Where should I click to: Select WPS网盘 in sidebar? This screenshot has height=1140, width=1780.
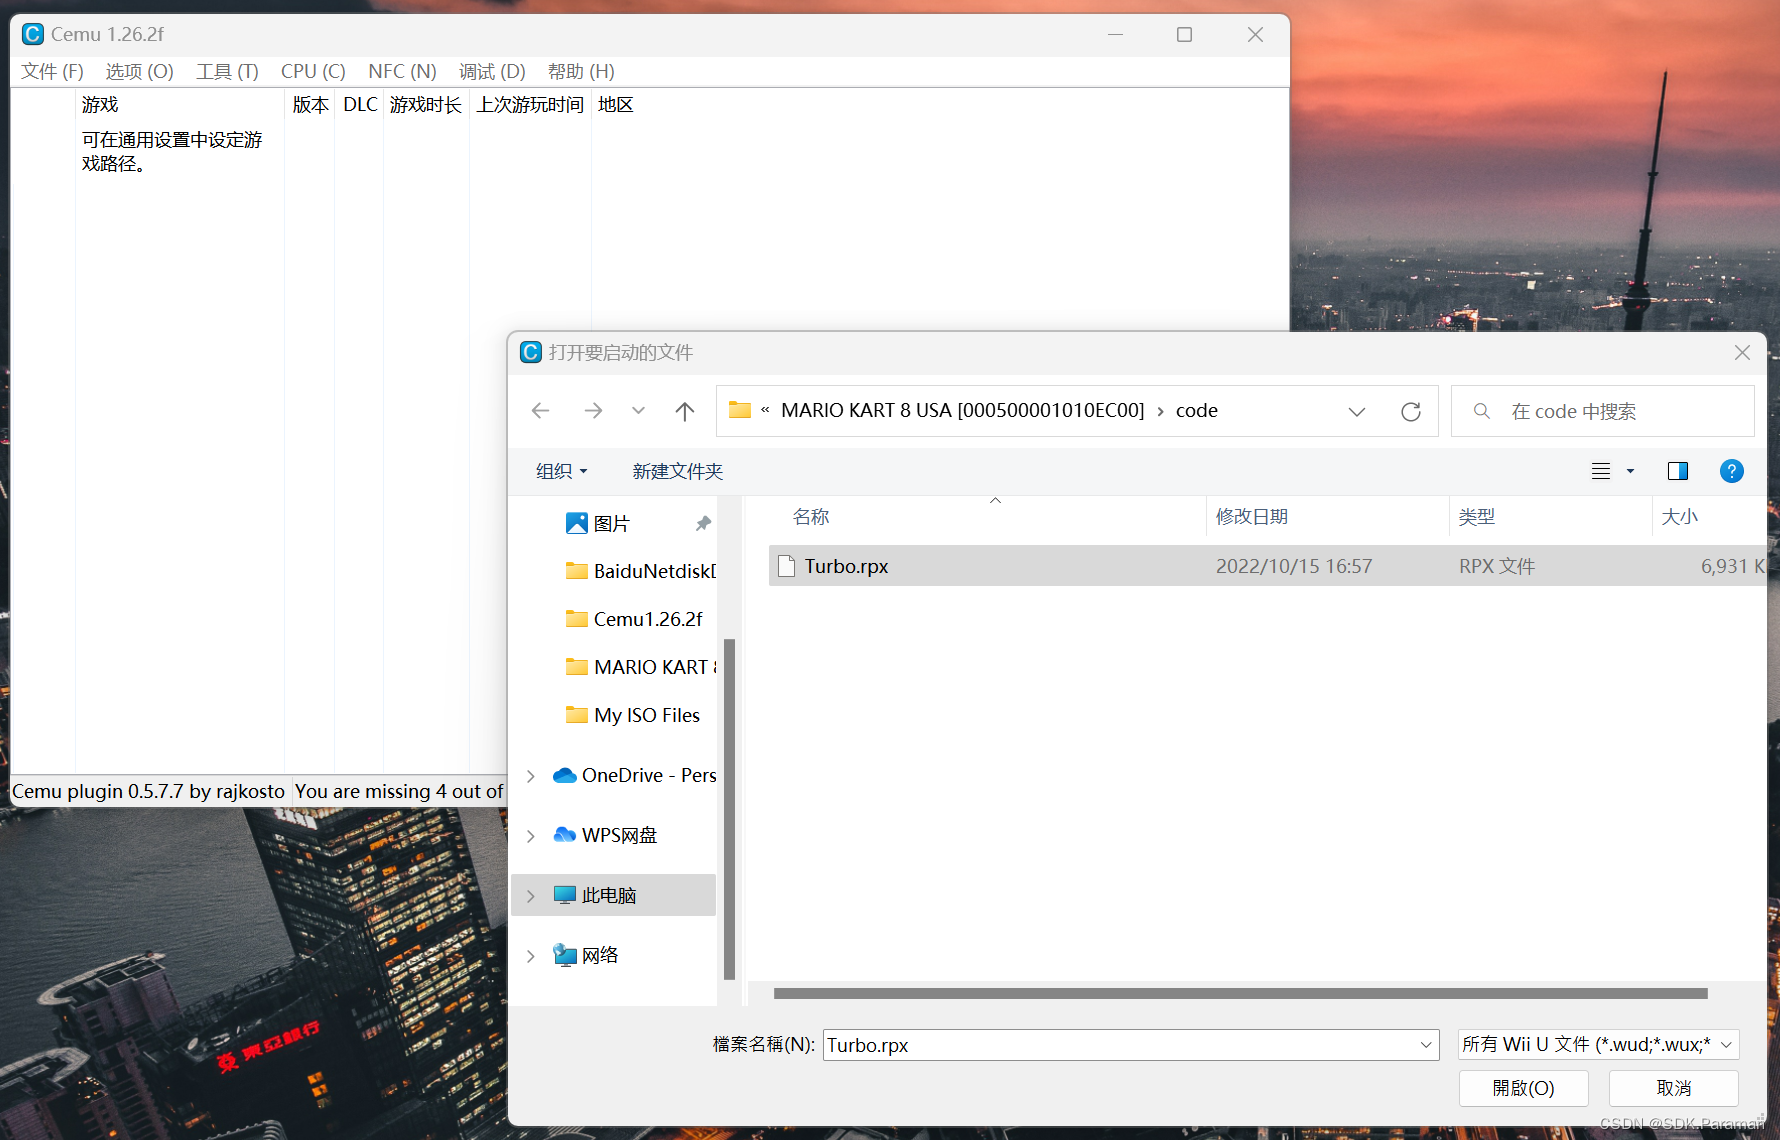coord(605,835)
